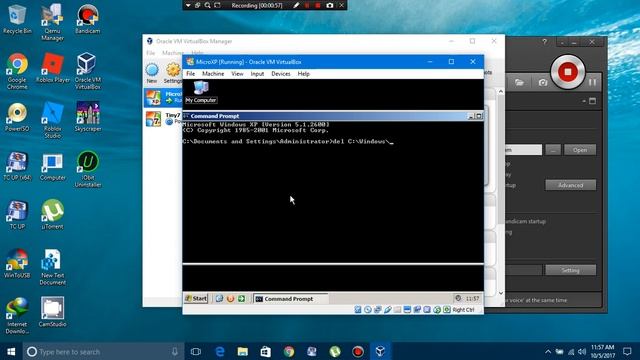Screen dimensions: 640x360
Task: Click volume speaker icon in system tray
Action: [x=582, y=351]
